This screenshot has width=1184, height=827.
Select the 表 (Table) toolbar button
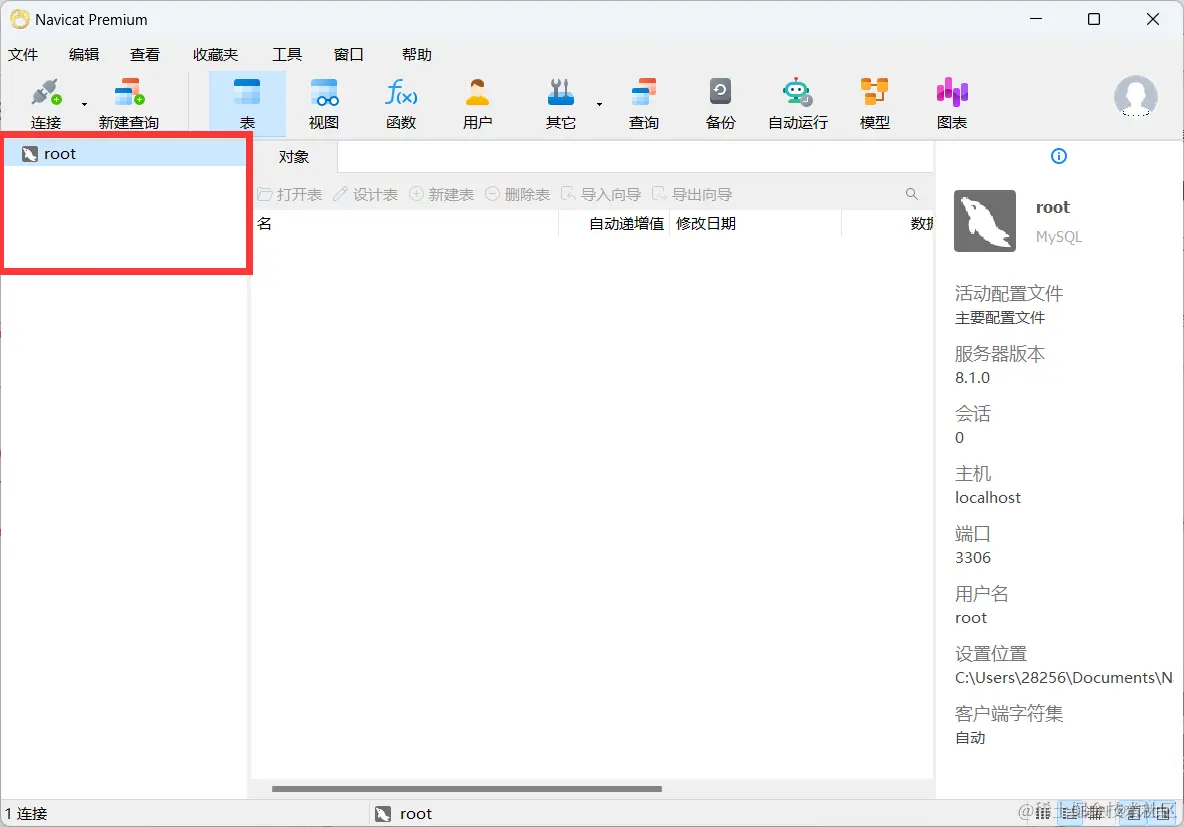click(247, 103)
